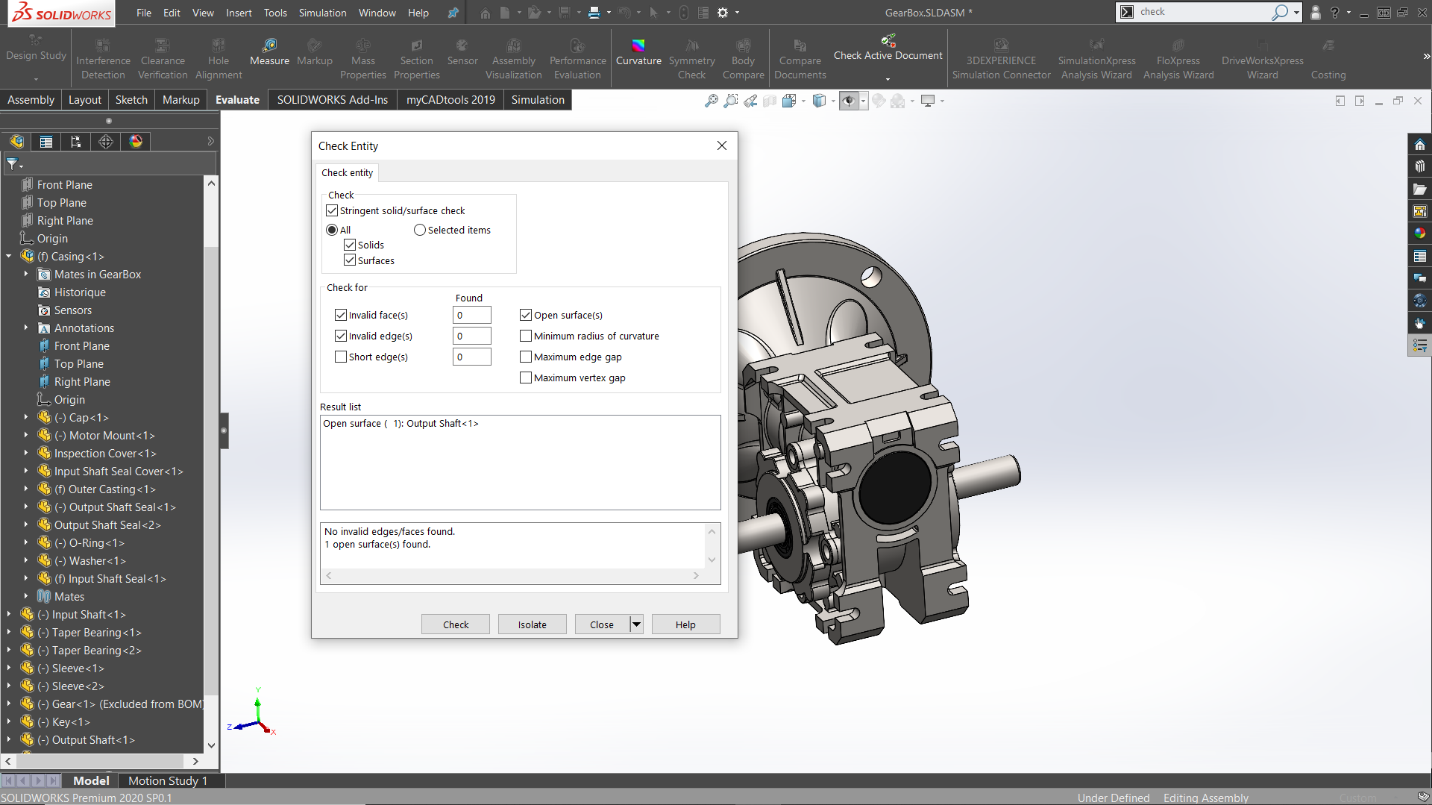Viewport: 1432px width, 805px height.
Task: Launch FloXpress Analysis Wizard
Action: [1178, 59]
